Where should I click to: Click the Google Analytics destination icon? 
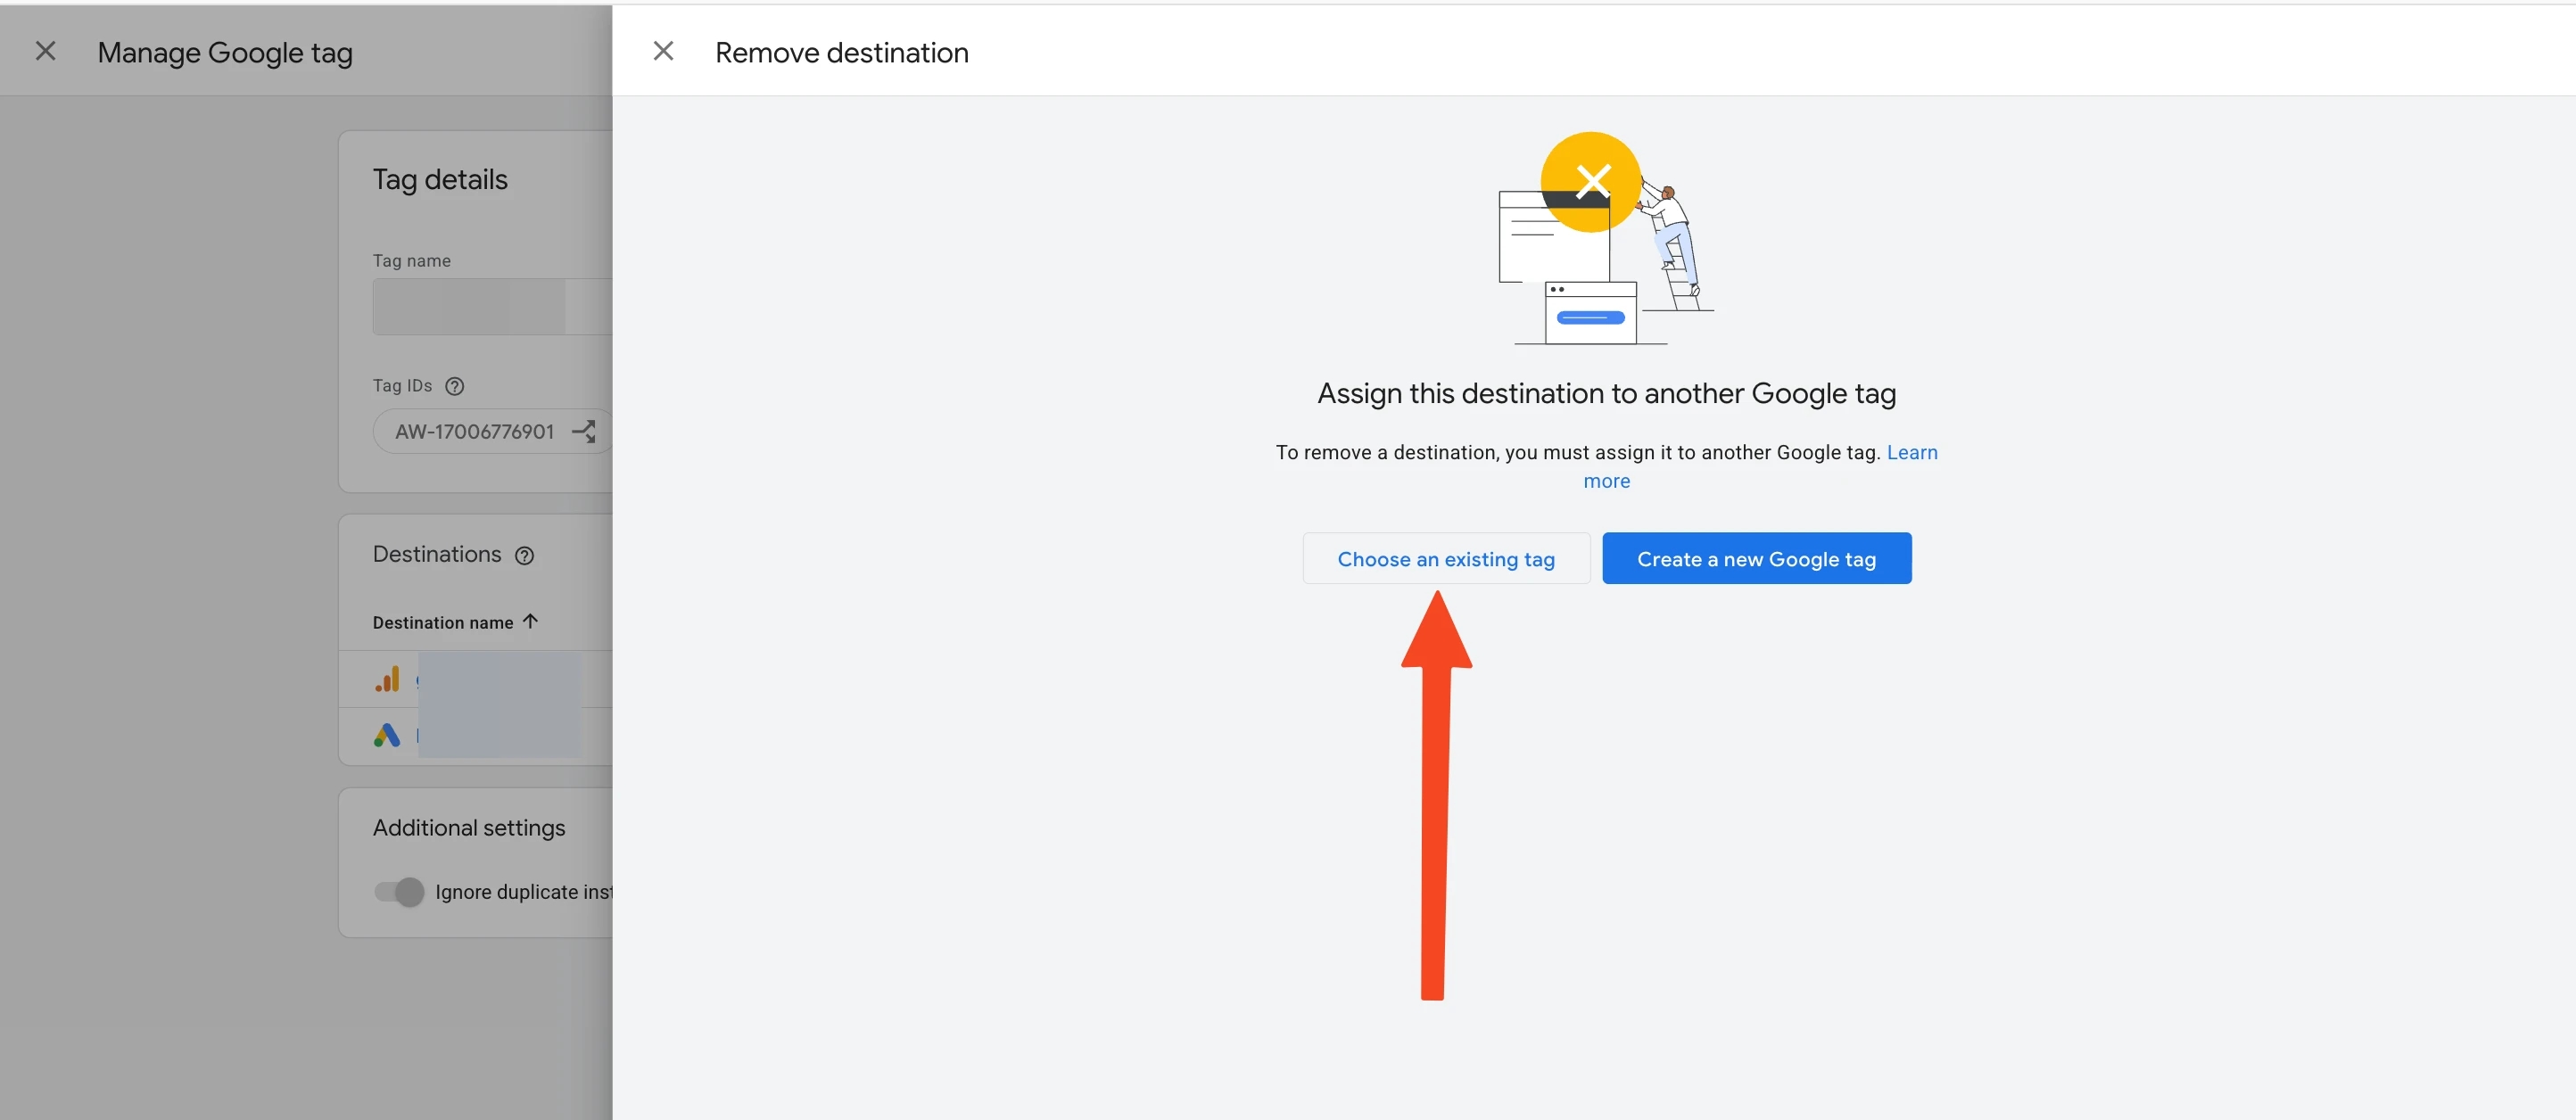tap(387, 679)
